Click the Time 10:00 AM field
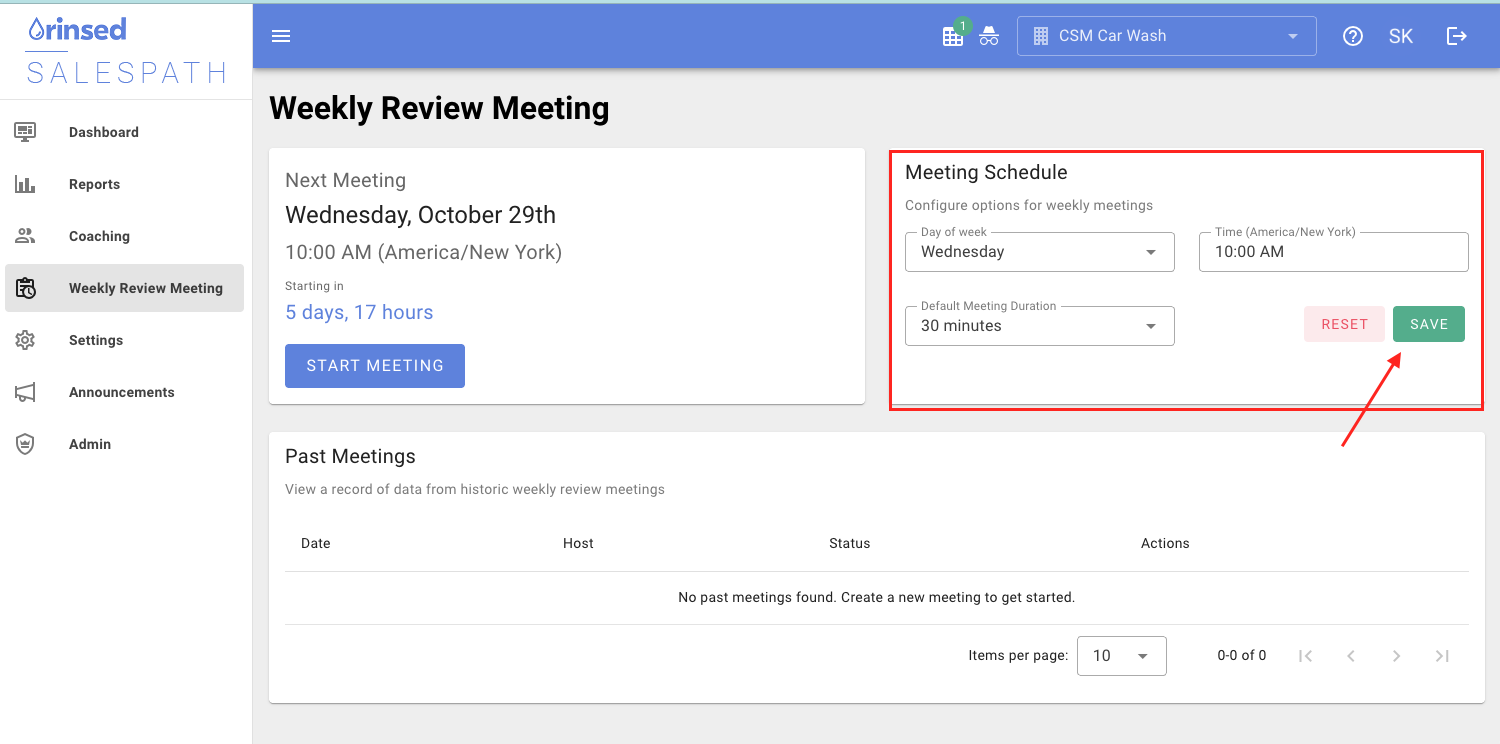 pos(1334,252)
